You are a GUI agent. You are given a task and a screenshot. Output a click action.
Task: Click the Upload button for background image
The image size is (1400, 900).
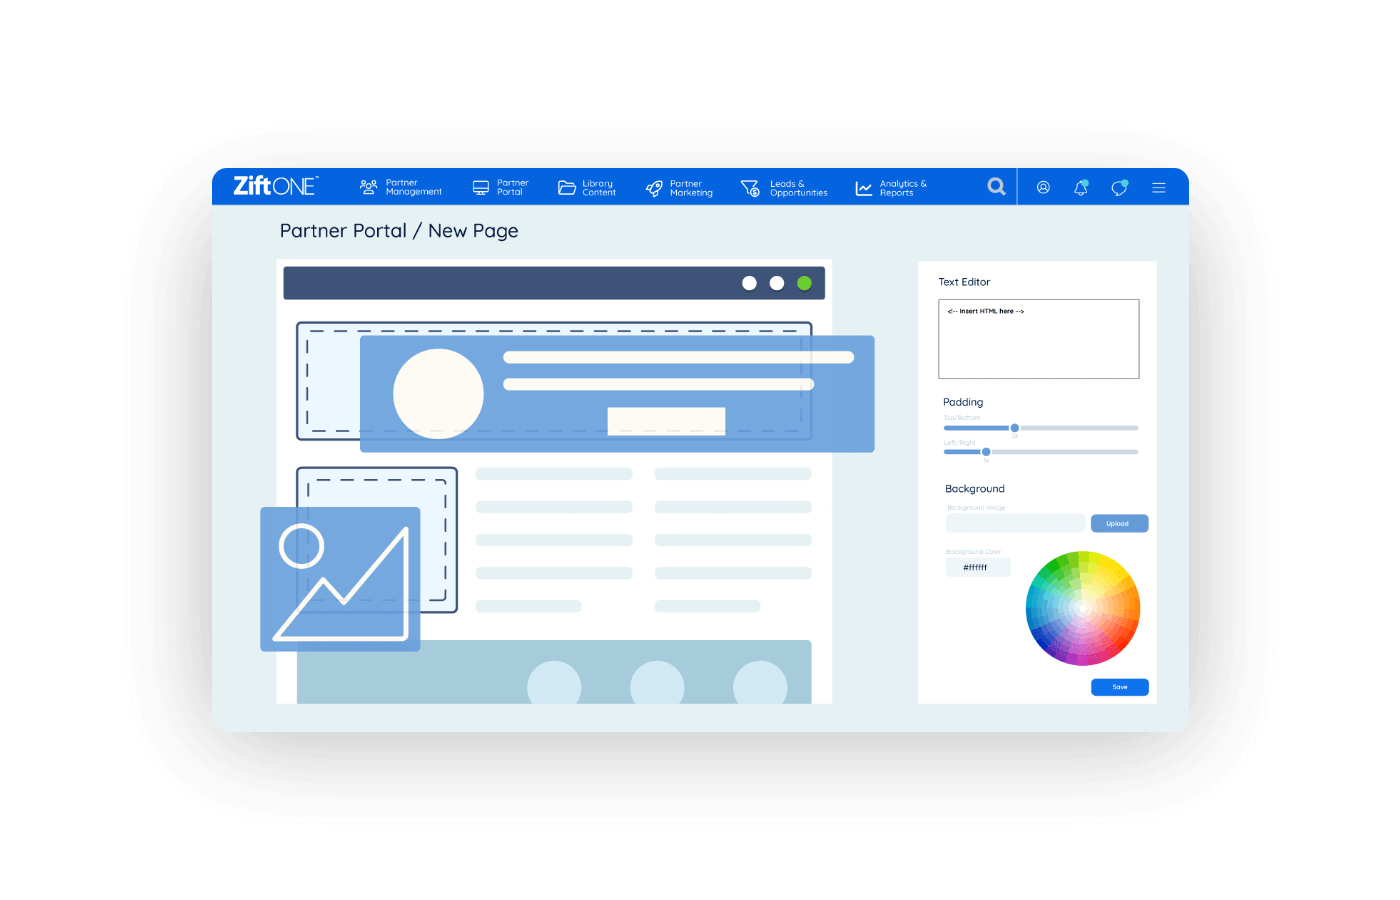pyautogui.click(x=1119, y=523)
